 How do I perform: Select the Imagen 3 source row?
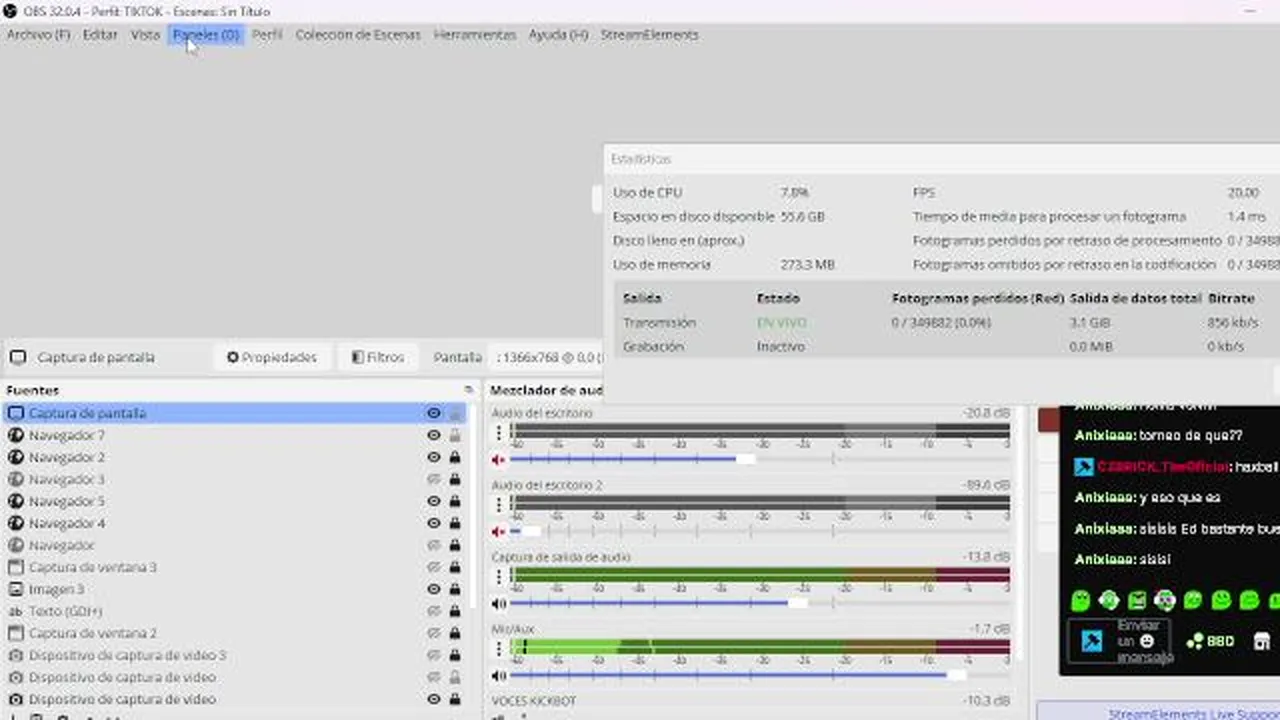pyautogui.click(x=235, y=589)
